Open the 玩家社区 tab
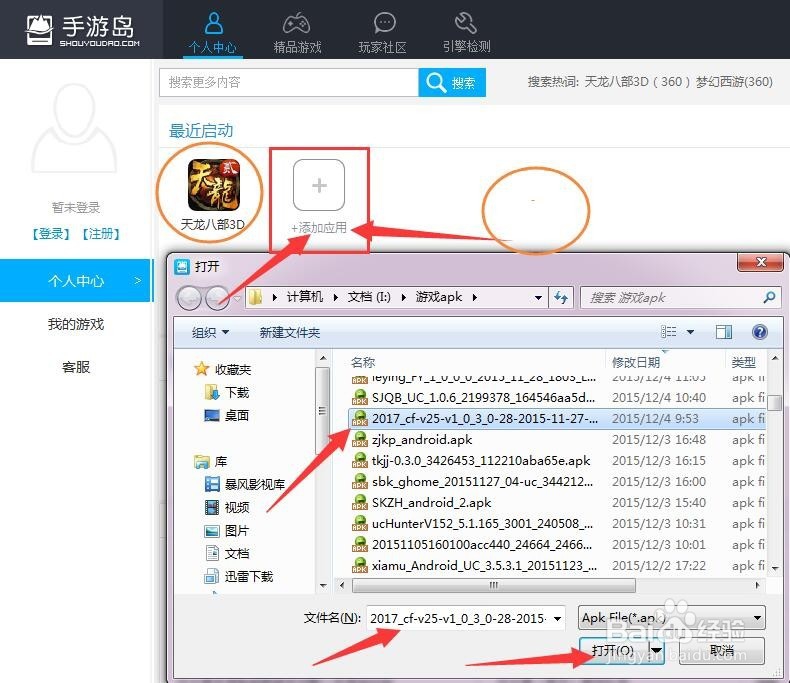This screenshot has height=683, width=790. point(382,34)
